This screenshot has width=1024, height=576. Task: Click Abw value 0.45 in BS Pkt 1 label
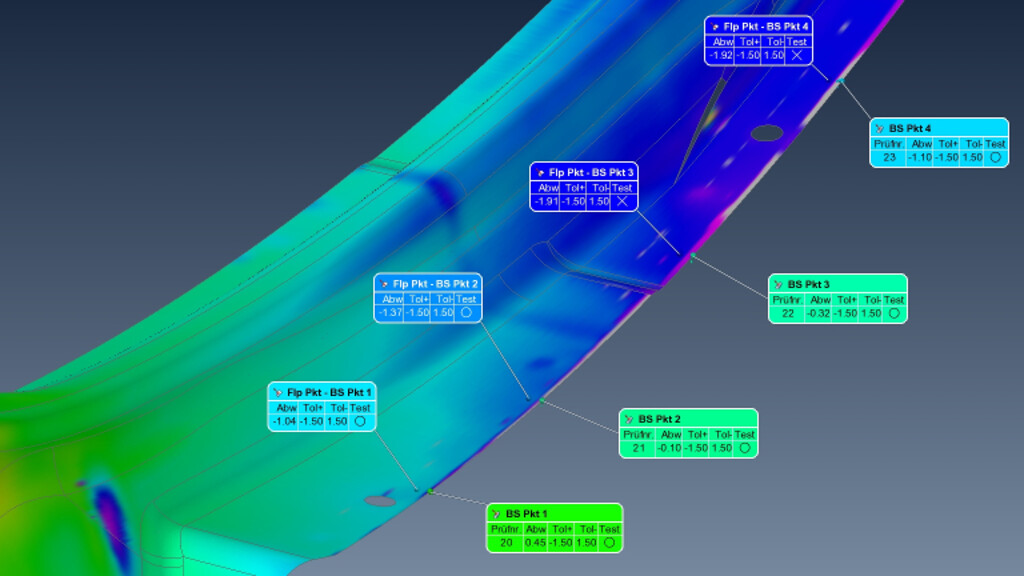click(x=535, y=543)
